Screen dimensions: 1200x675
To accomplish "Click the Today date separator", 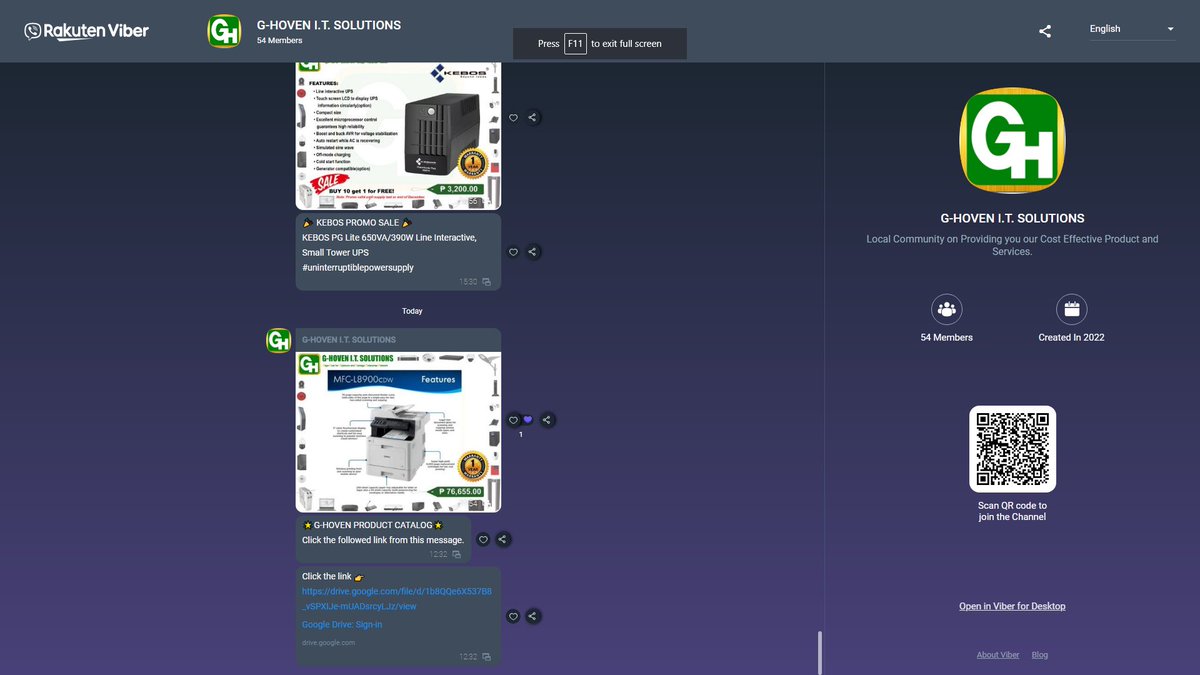I will click(x=412, y=311).
